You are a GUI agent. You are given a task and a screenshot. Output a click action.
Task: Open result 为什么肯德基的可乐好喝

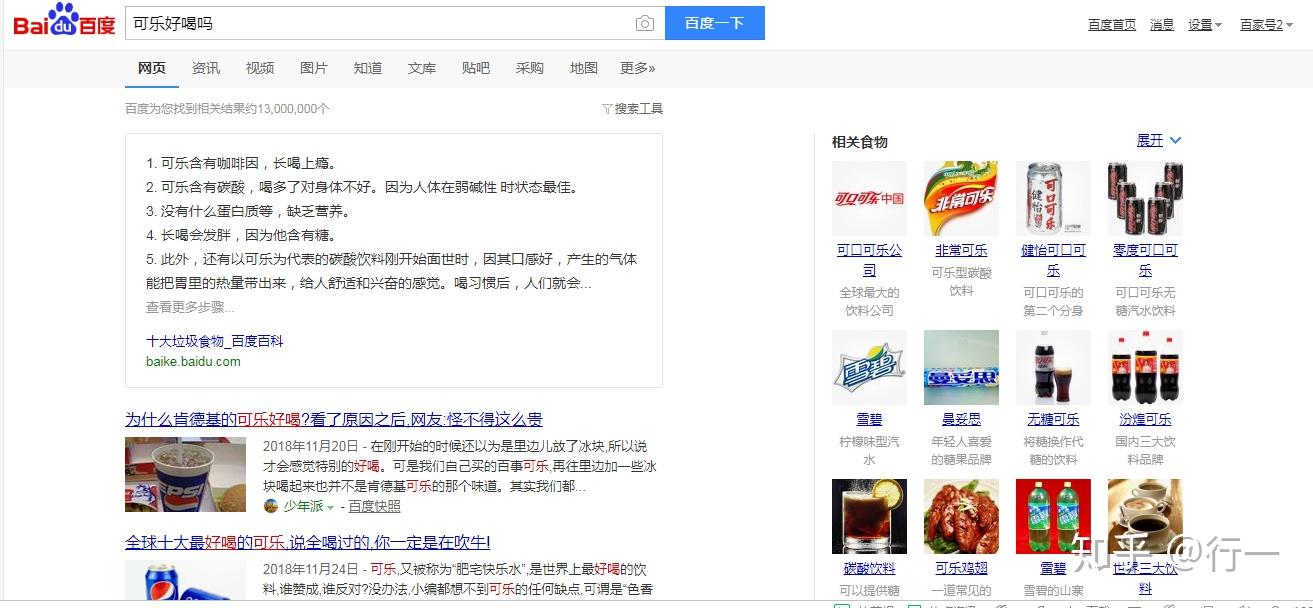click(334, 419)
